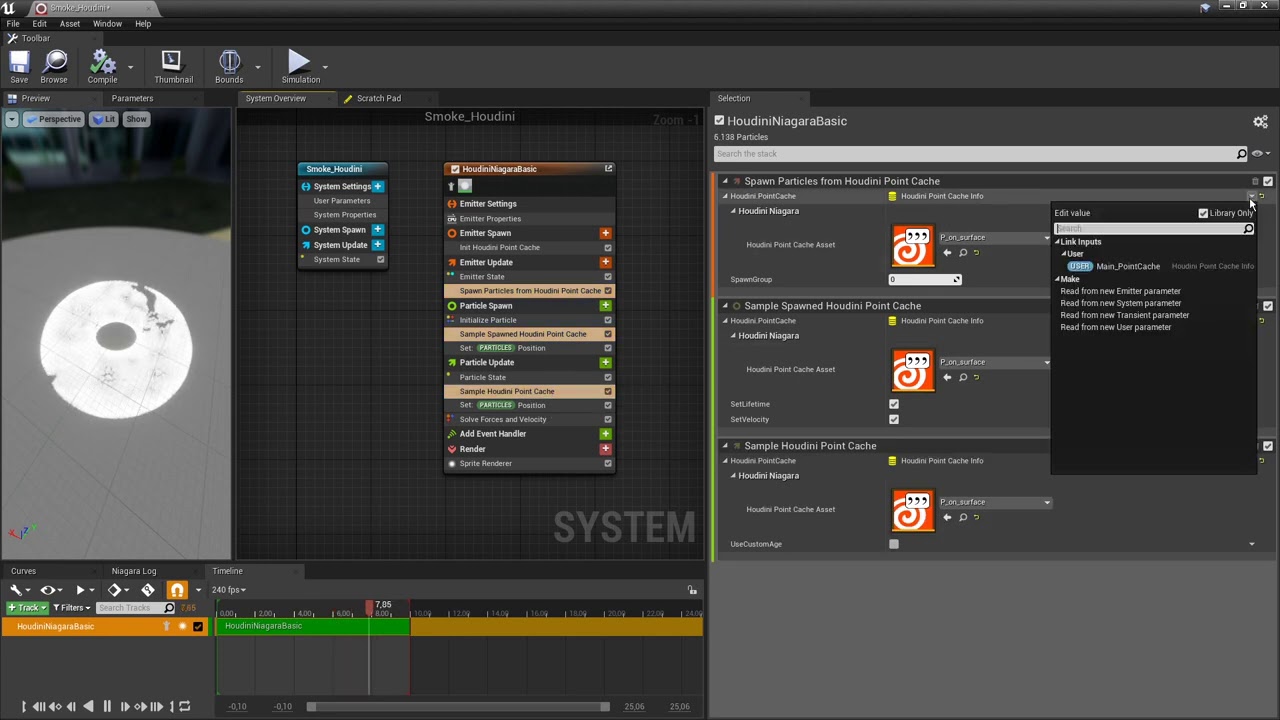1280x720 pixels.
Task: Browse to the P_on_surface asset in Spawn Particles module
Action: (x=963, y=253)
